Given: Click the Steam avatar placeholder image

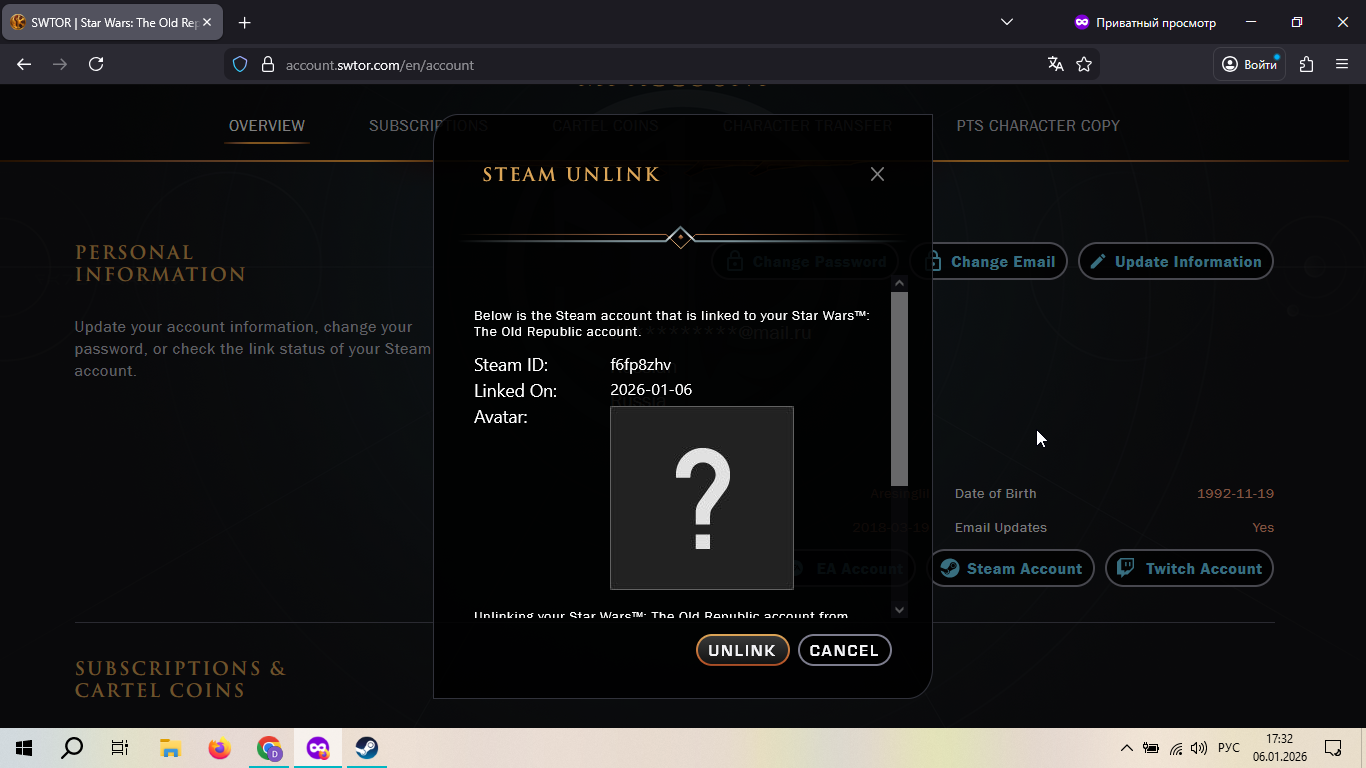Looking at the screenshot, I should pos(702,498).
